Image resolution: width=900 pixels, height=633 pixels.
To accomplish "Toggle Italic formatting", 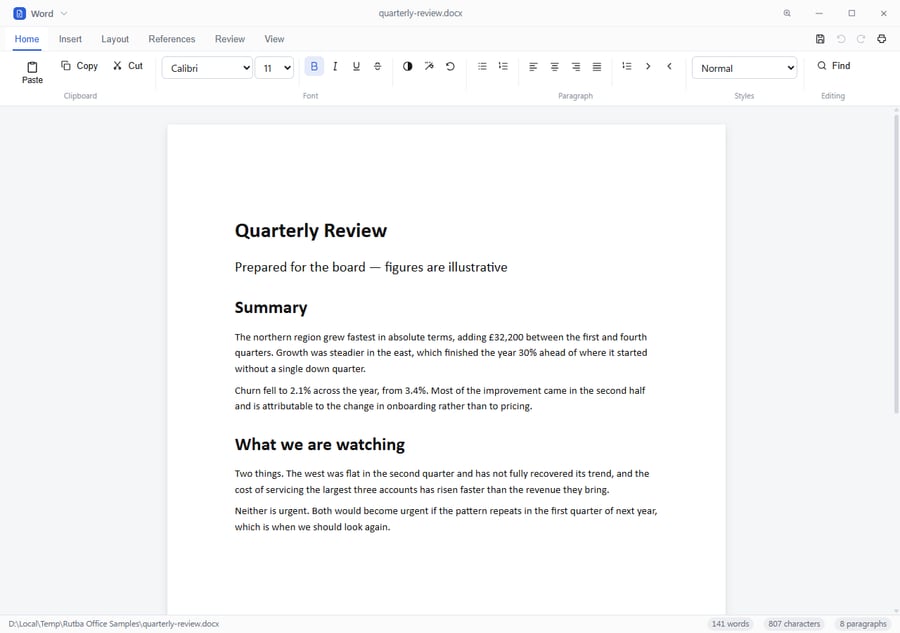I will 335,67.
